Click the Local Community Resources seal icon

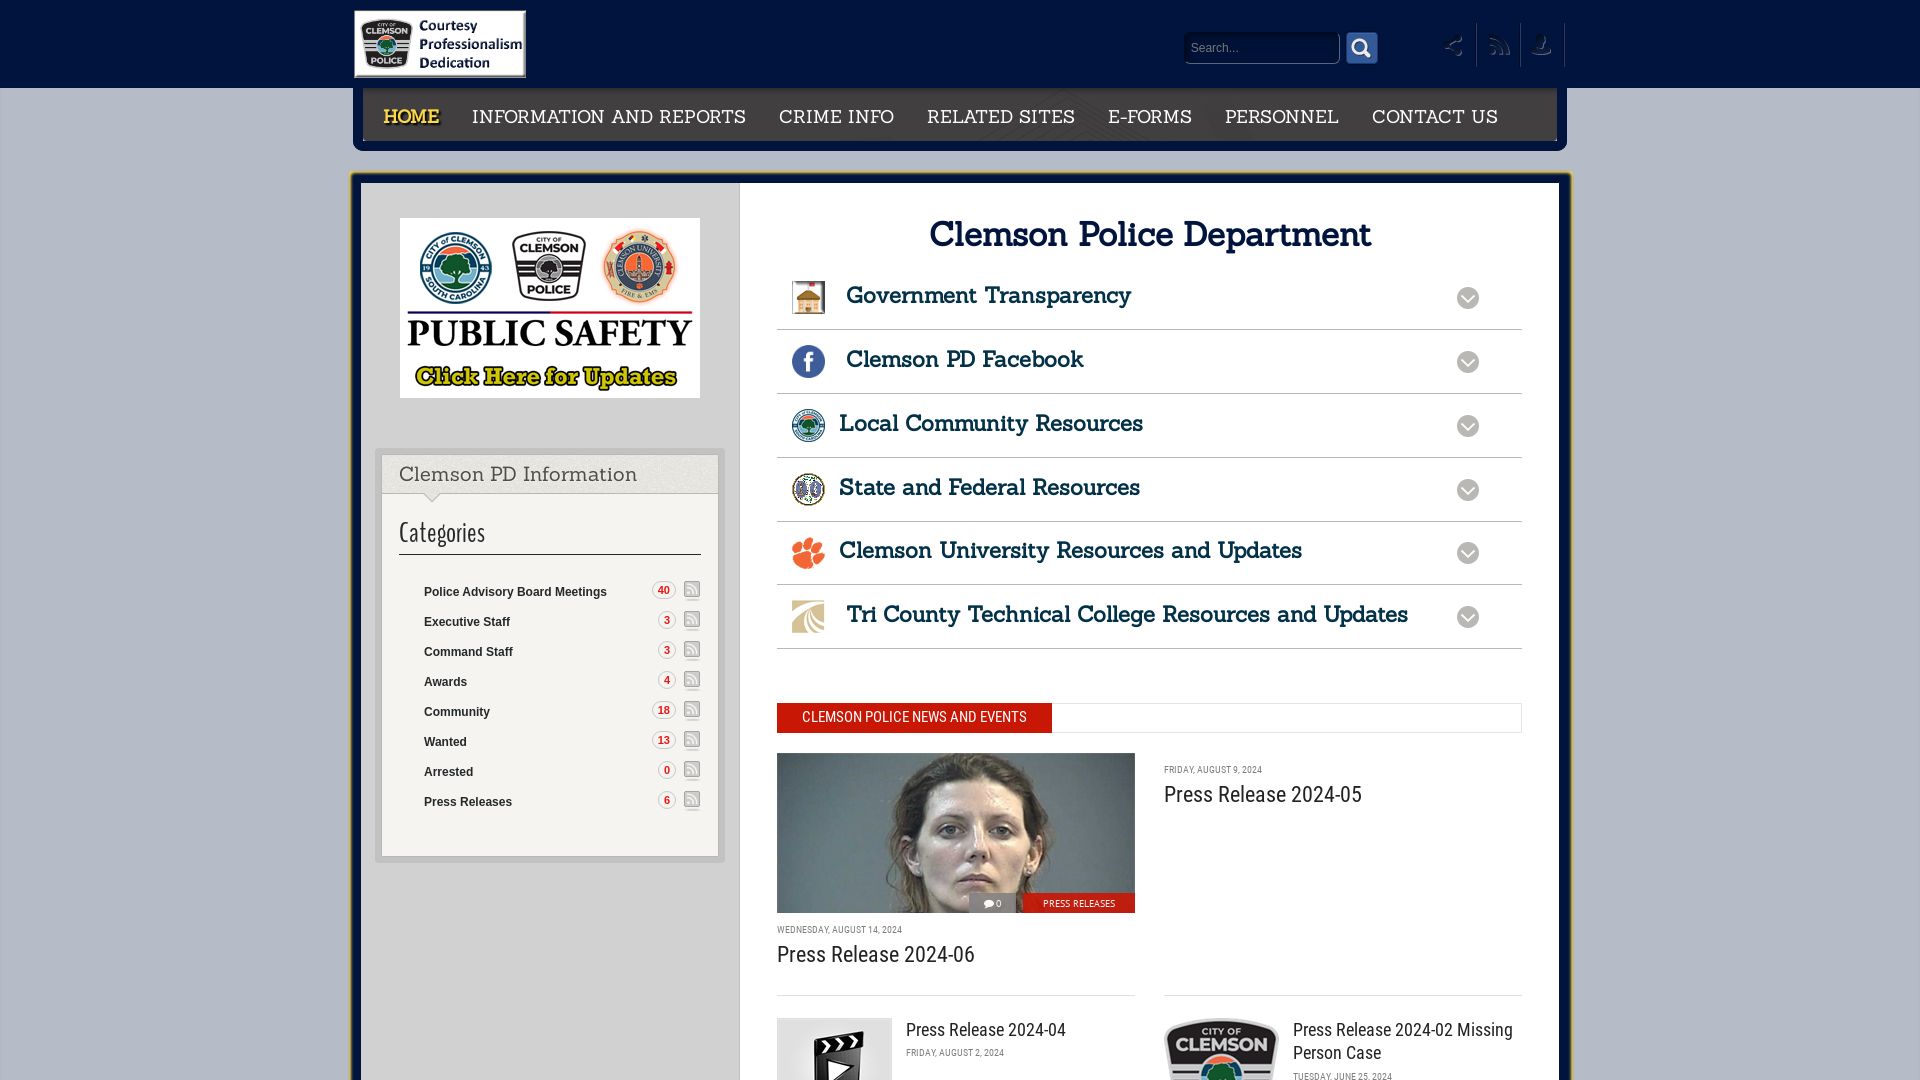click(x=808, y=425)
